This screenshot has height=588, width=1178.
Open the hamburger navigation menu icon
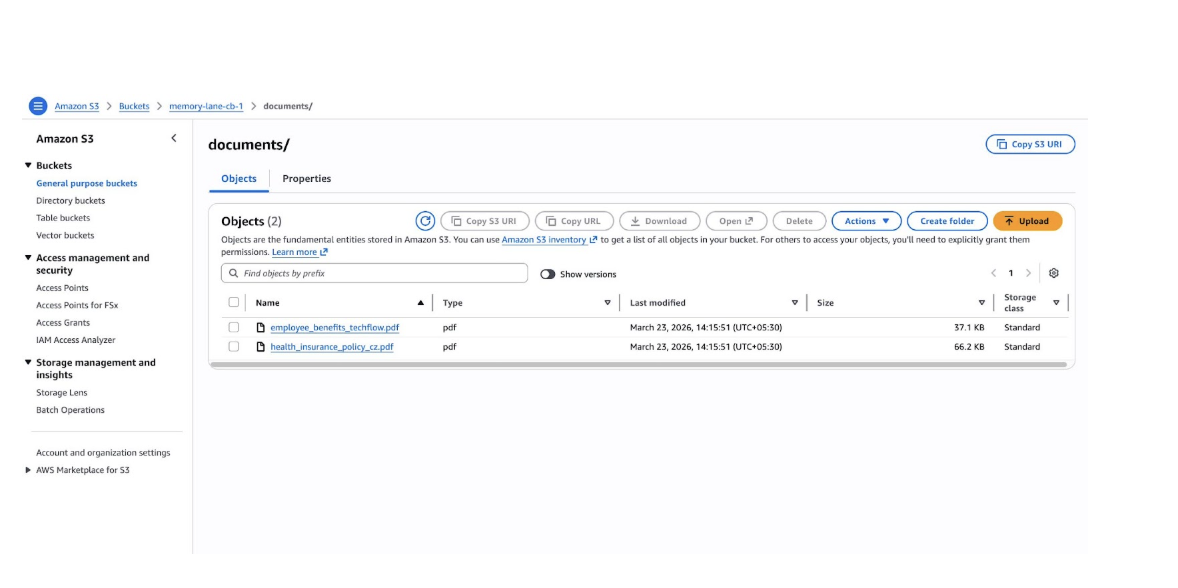38,106
